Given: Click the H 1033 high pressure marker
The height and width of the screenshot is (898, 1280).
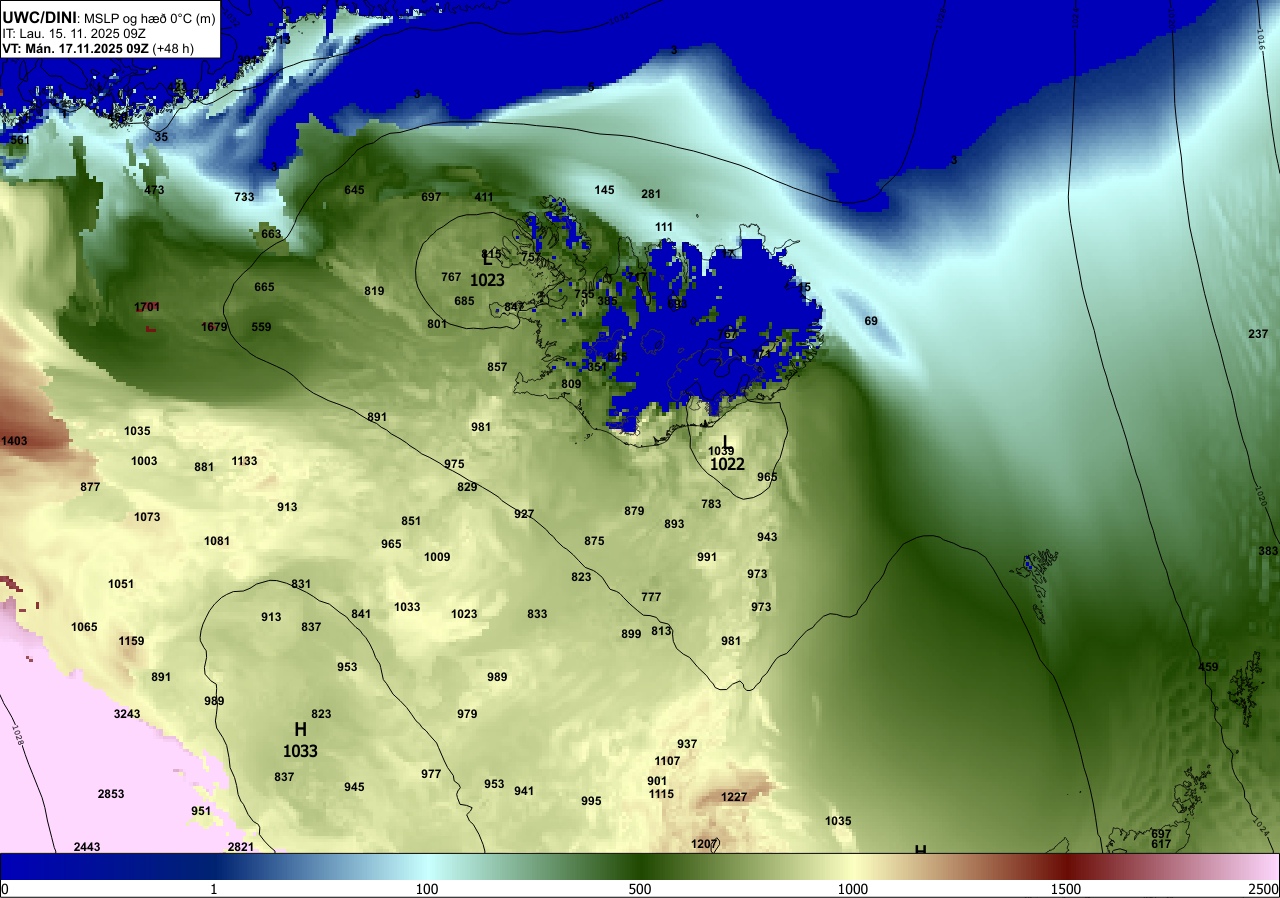Looking at the screenshot, I should coord(300,740).
